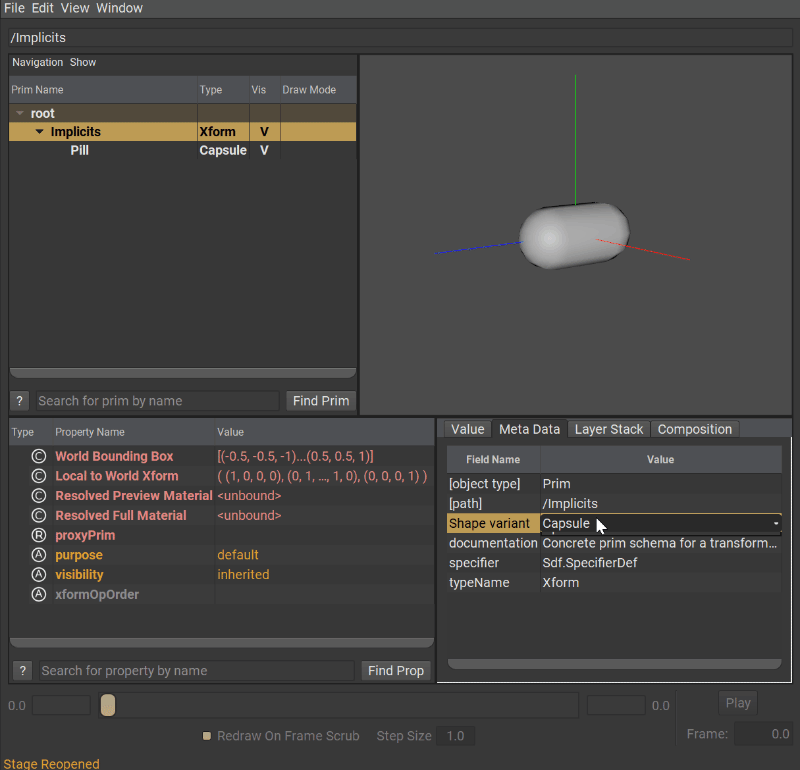Collapse the root tree node
Screen dimensions: 800x770
point(20,114)
